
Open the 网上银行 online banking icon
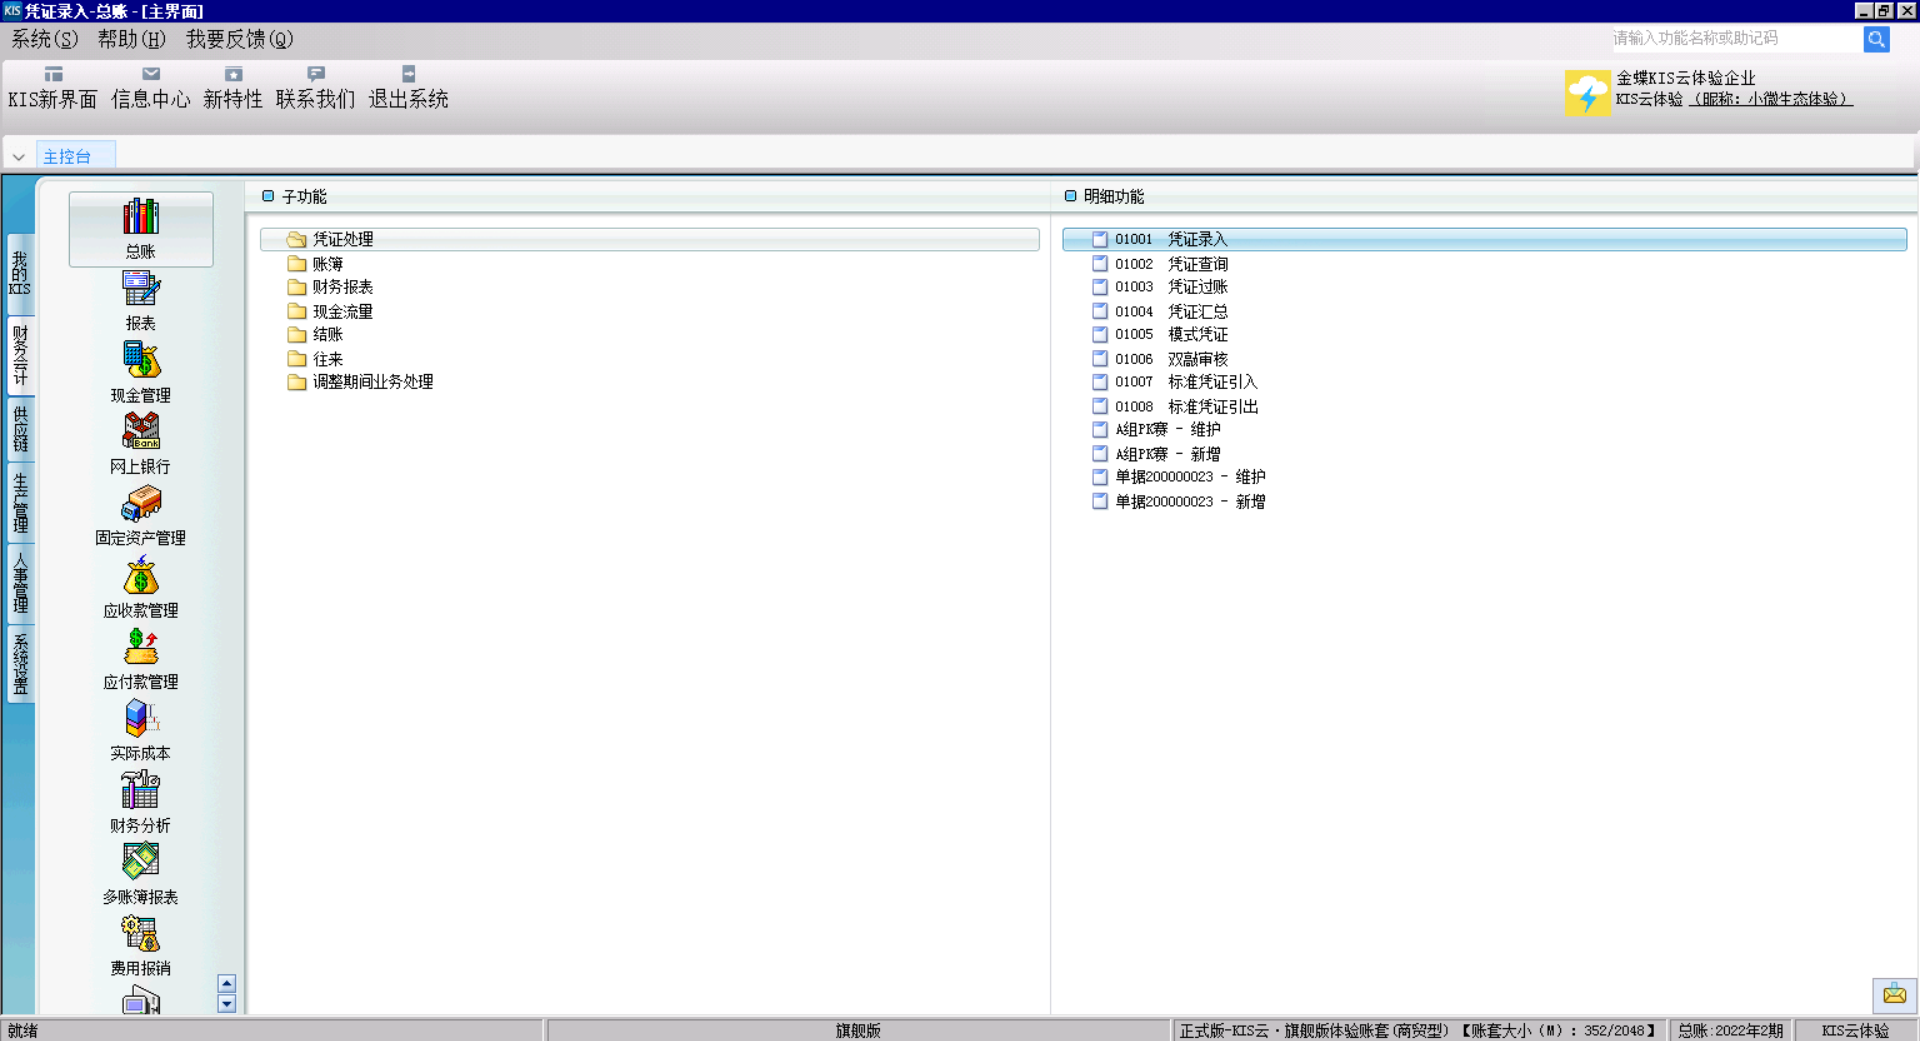pyautogui.click(x=141, y=432)
